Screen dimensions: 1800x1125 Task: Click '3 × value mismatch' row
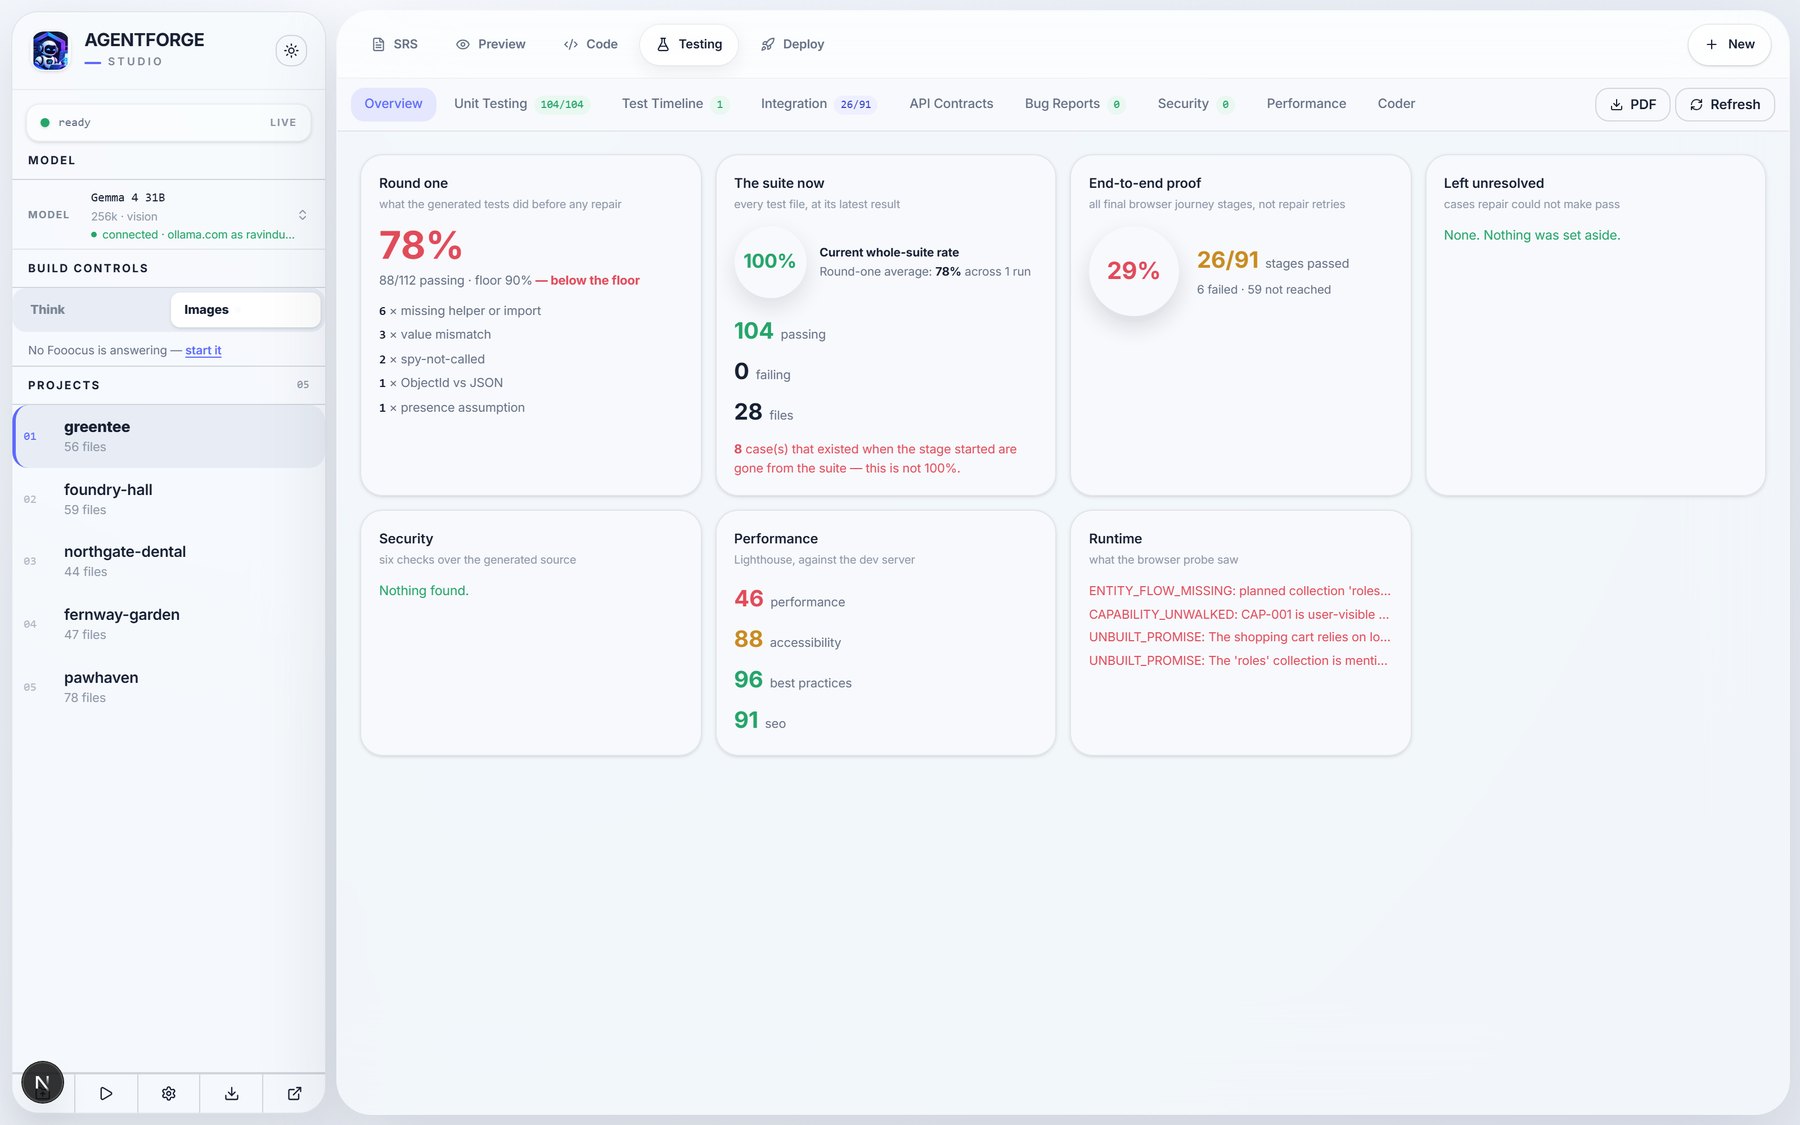435,335
